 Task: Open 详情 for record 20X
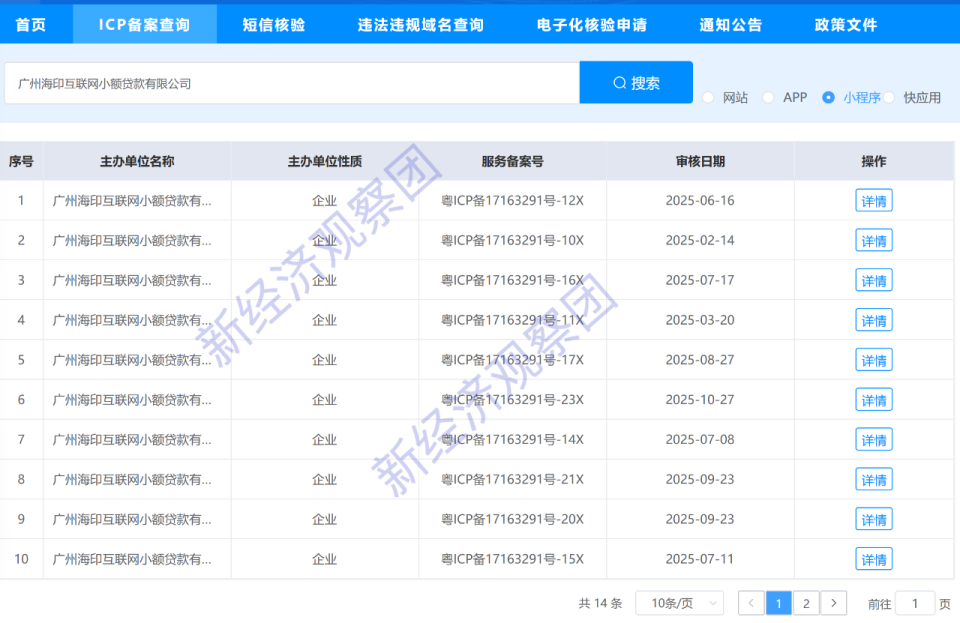tap(874, 519)
